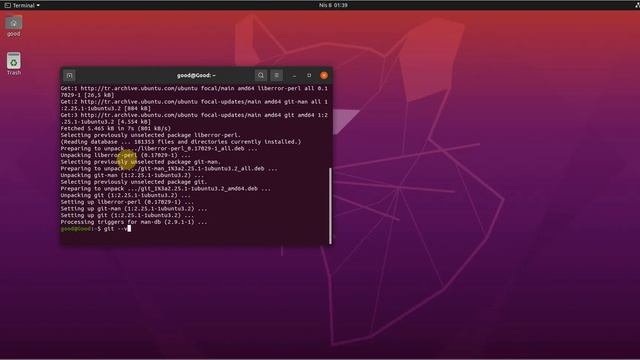Click the '(Reading database ...' line
This screenshot has height=360, width=640.
pos(181,142)
